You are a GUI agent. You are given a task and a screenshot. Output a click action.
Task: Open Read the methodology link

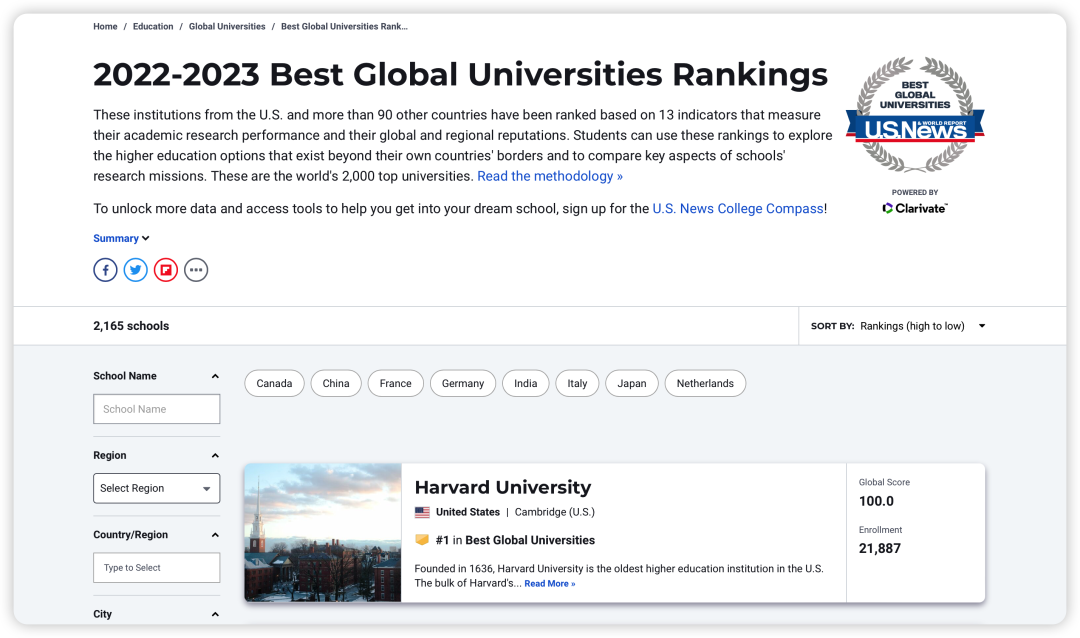[x=549, y=176]
